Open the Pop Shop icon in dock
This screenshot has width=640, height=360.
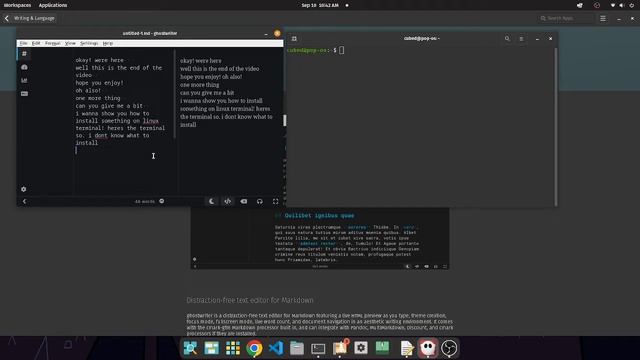pos(340,348)
